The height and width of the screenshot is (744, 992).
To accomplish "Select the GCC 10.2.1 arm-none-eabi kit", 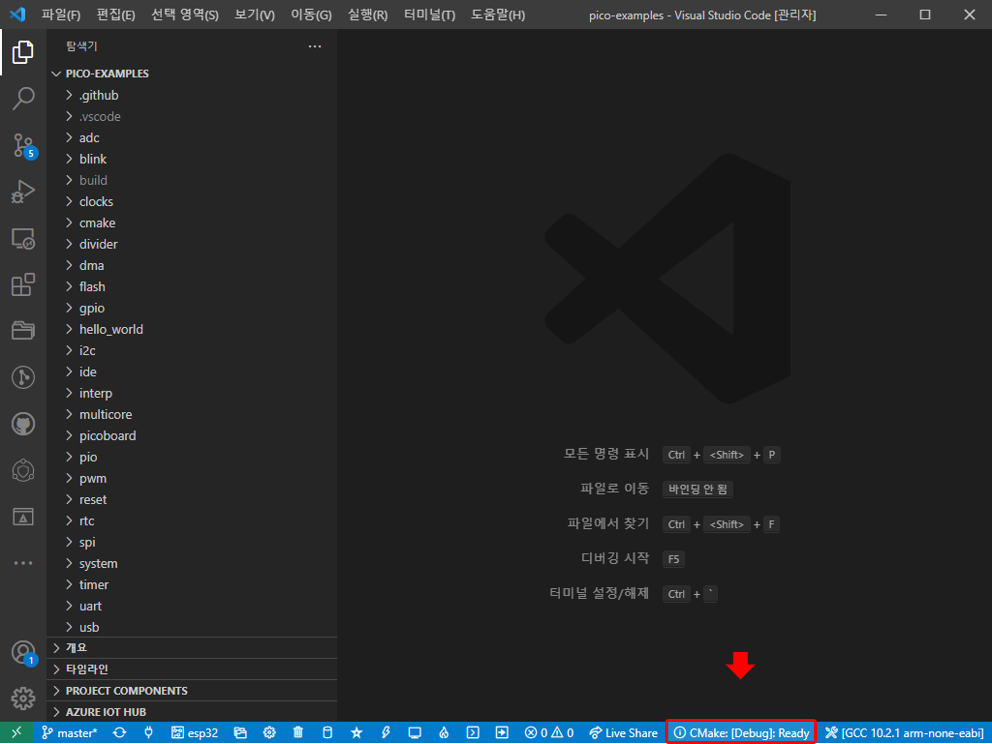I will point(904,733).
